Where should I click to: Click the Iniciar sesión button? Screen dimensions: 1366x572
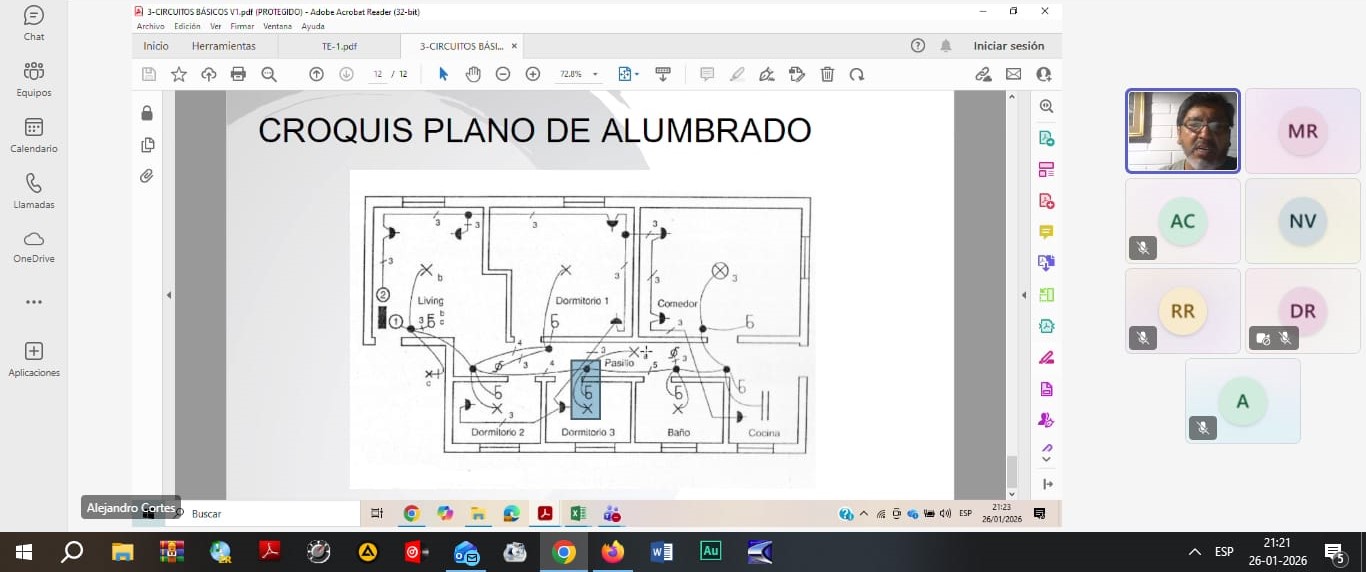point(1008,46)
